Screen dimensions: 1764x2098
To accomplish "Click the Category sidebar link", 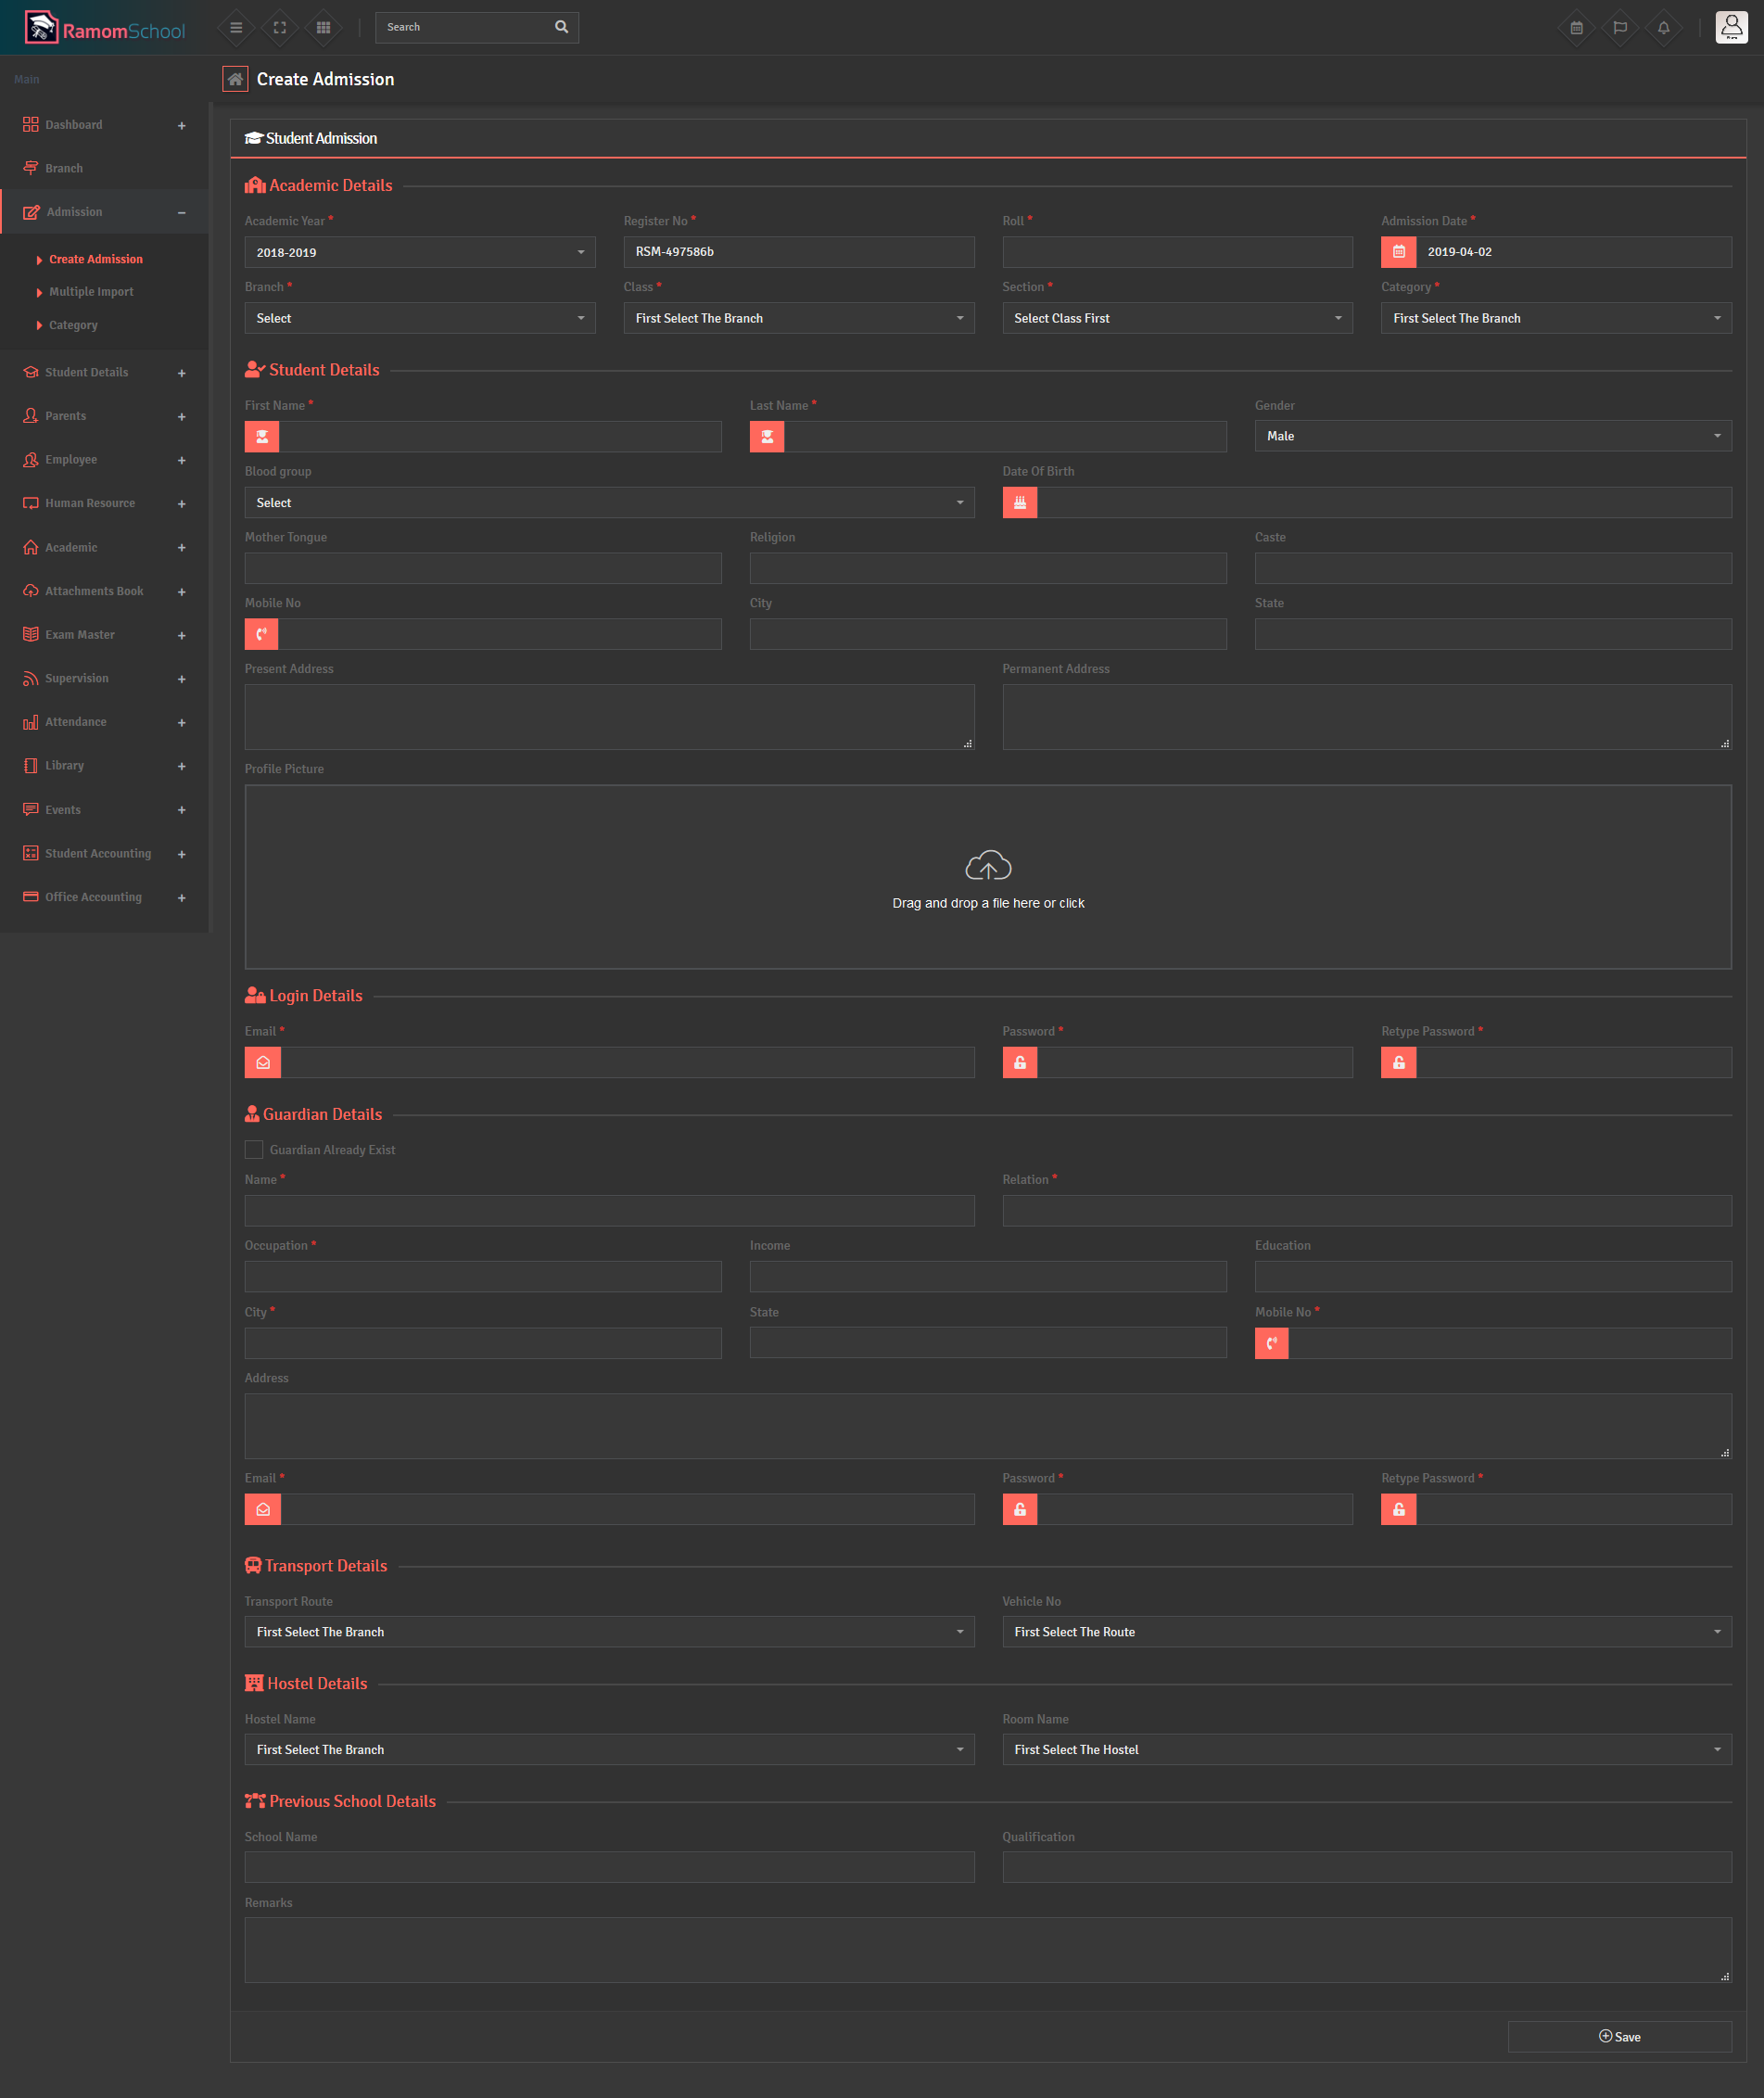I will (x=73, y=325).
